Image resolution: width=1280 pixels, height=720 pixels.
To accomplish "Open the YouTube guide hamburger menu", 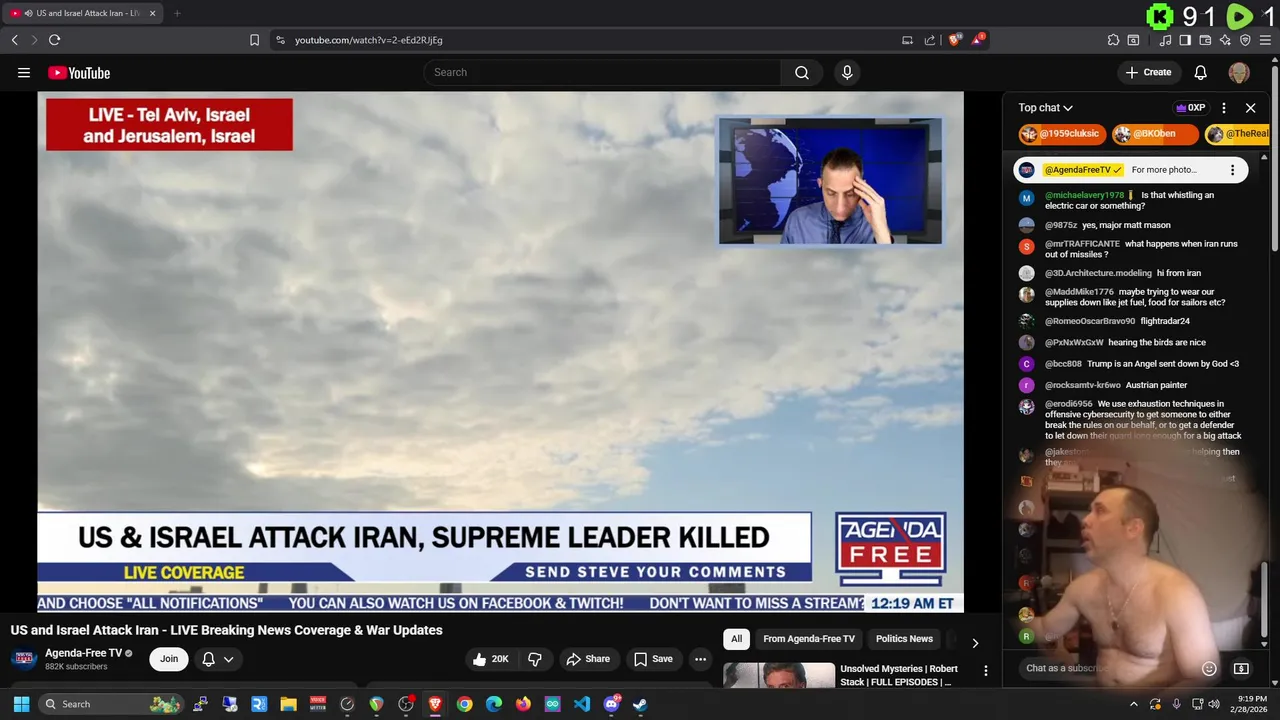I will 24,72.
